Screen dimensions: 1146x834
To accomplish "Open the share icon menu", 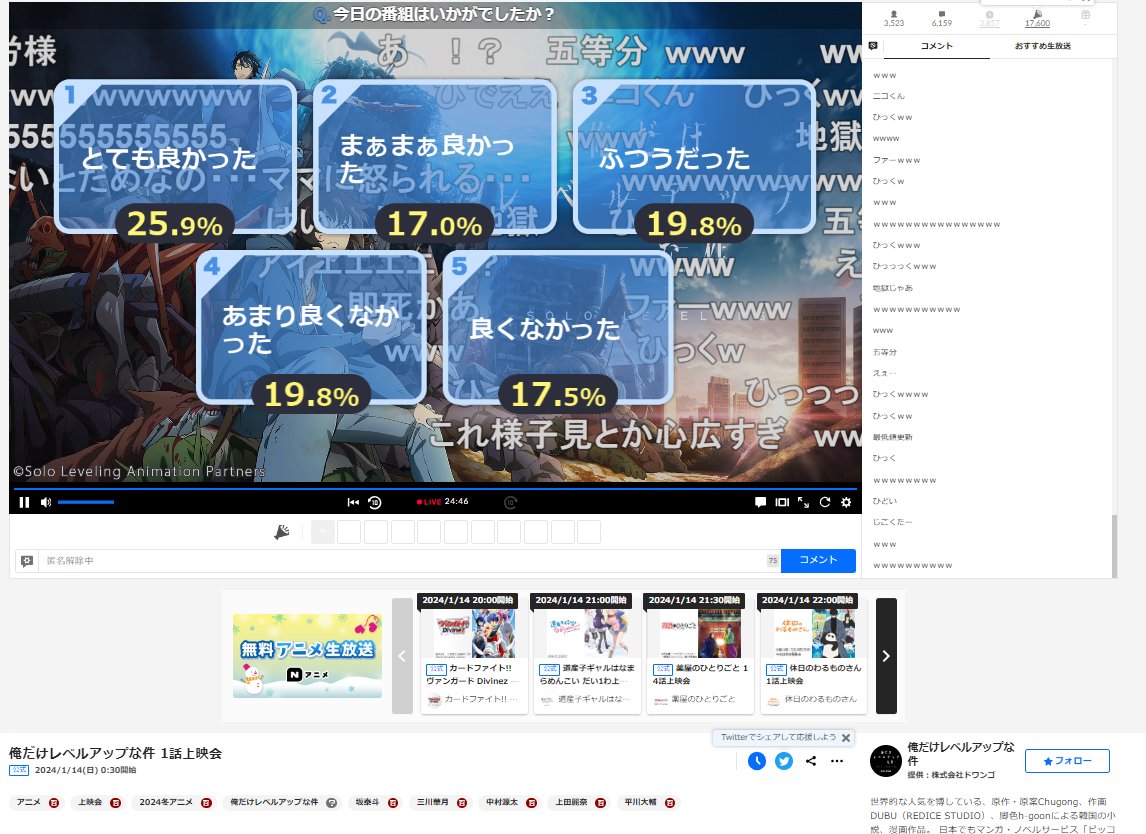I will [x=811, y=761].
